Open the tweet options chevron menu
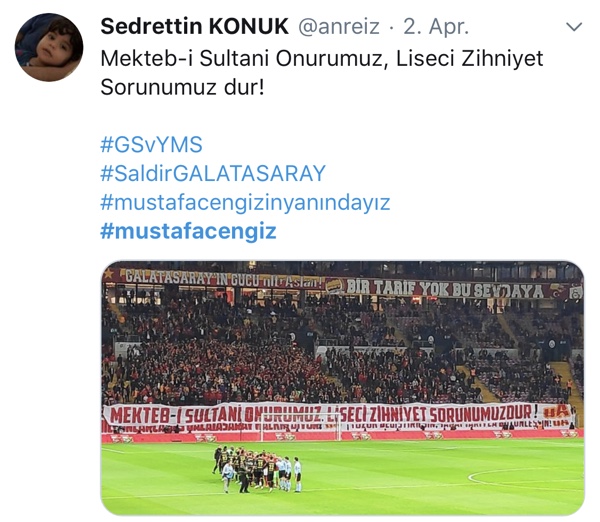The image size is (600, 522). 574,27
